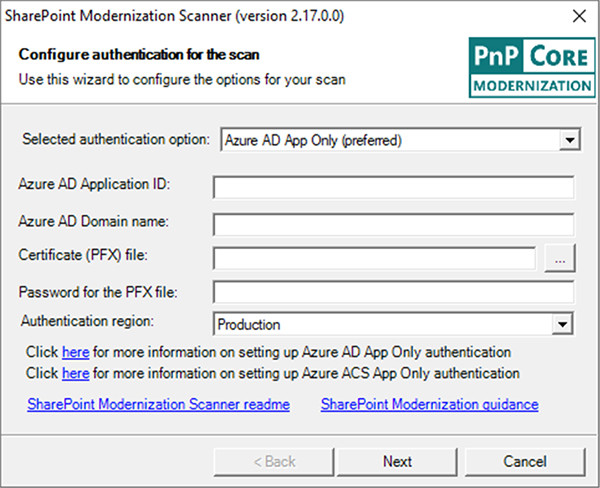Image resolution: width=600 pixels, height=488 pixels.
Task: Click into the Certificate (PFX) file field
Action: (x=374, y=258)
